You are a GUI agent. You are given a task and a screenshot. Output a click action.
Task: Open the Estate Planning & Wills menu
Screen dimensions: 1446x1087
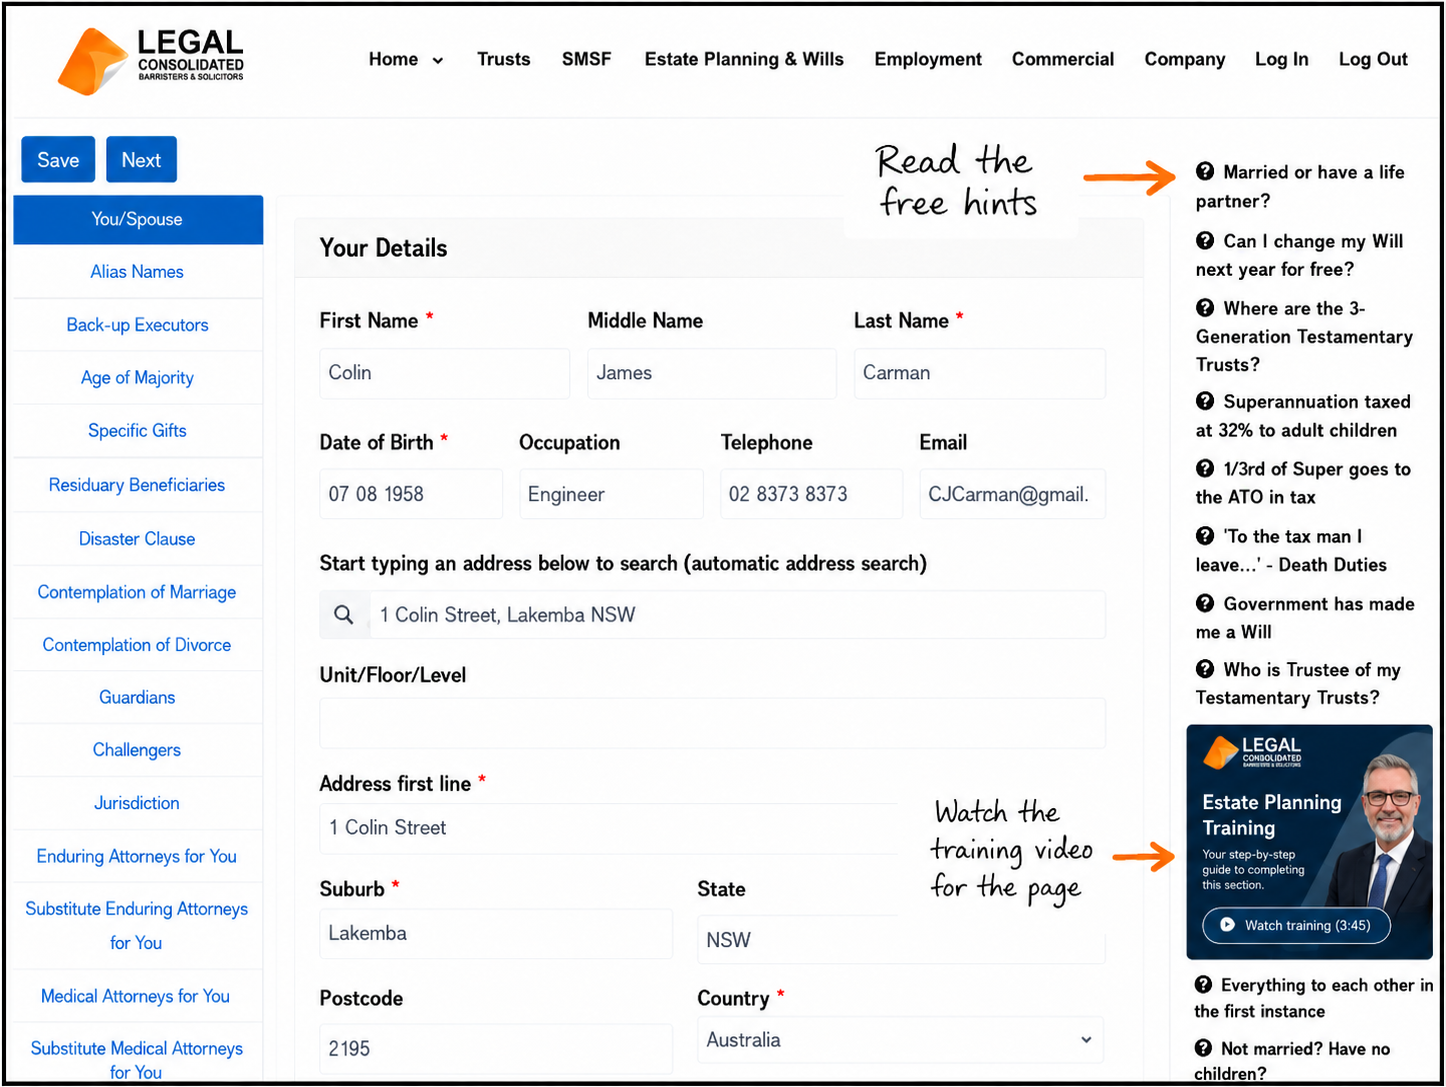(x=744, y=59)
